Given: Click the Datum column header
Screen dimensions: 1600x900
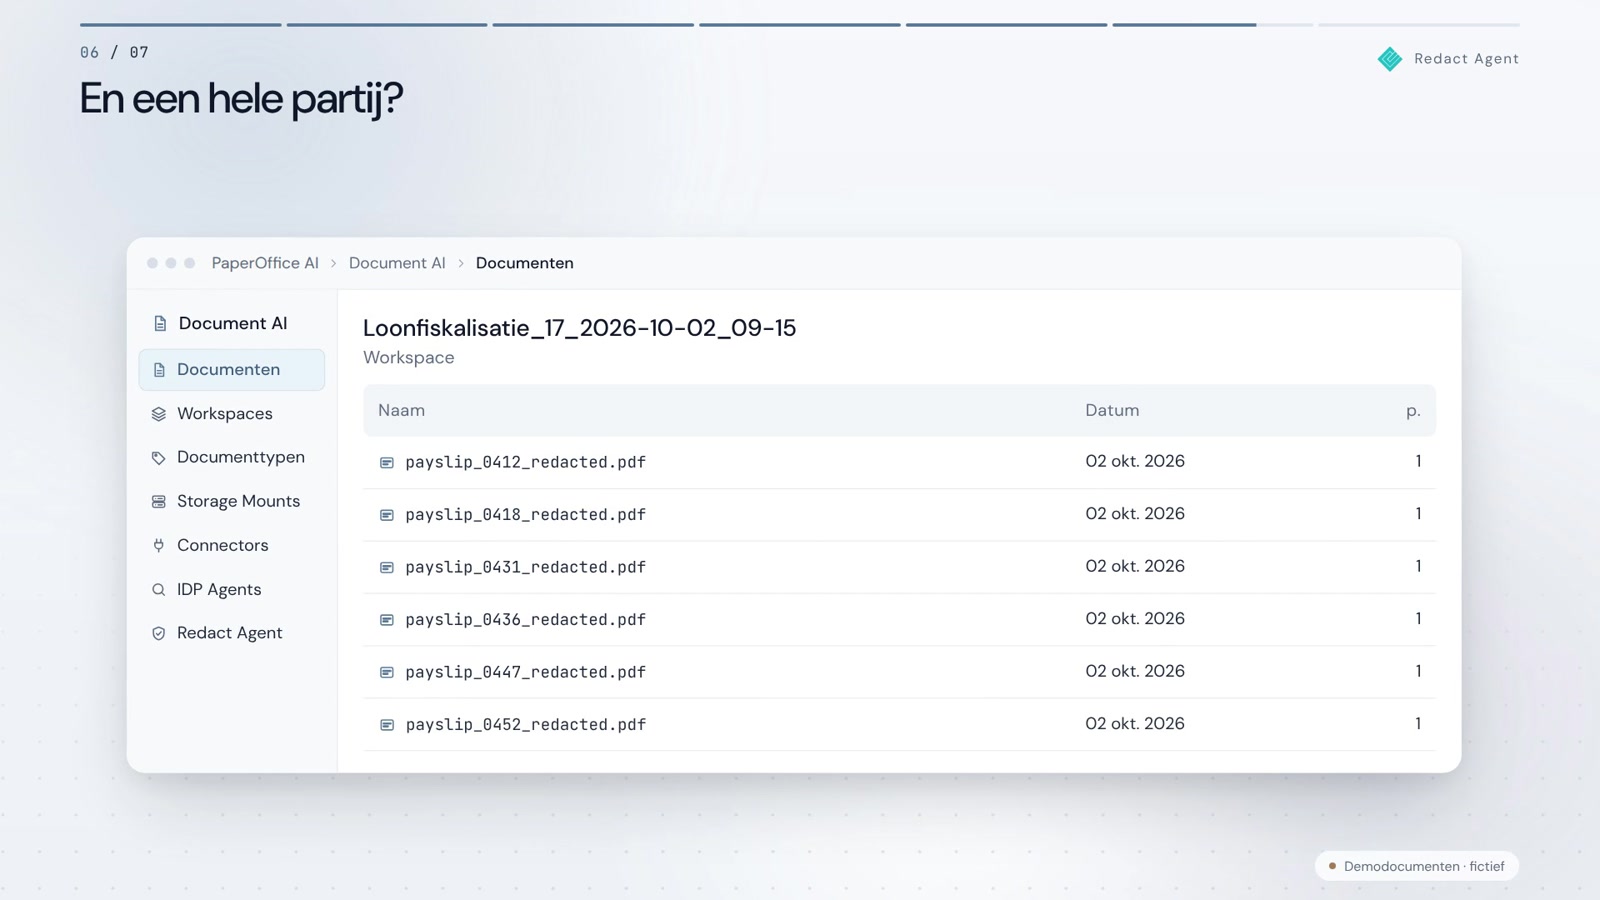Looking at the screenshot, I should pyautogui.click(x=1112, y=411).
